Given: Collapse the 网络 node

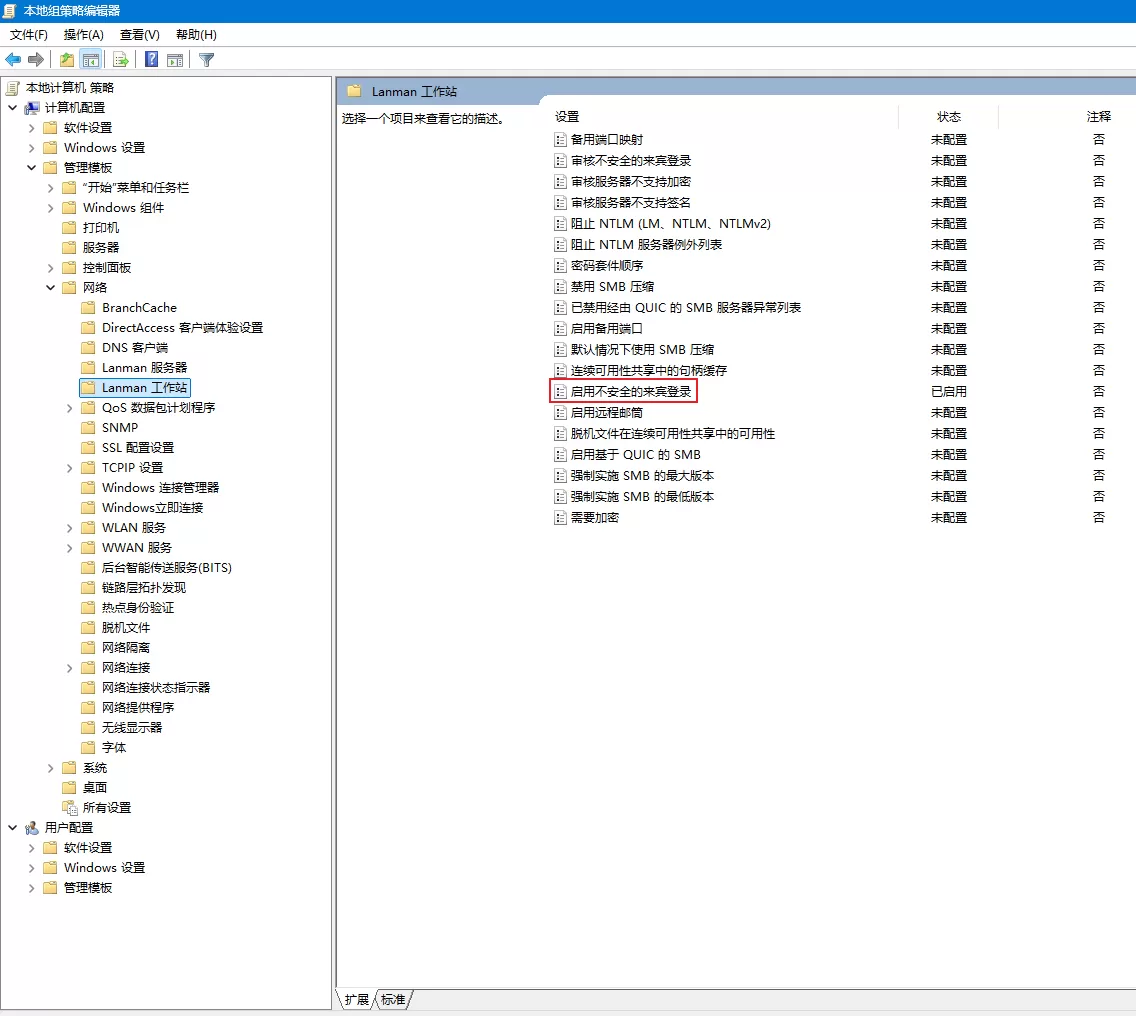Looking at the screenshot, I should pyautogui.click(x=50, y=288).
